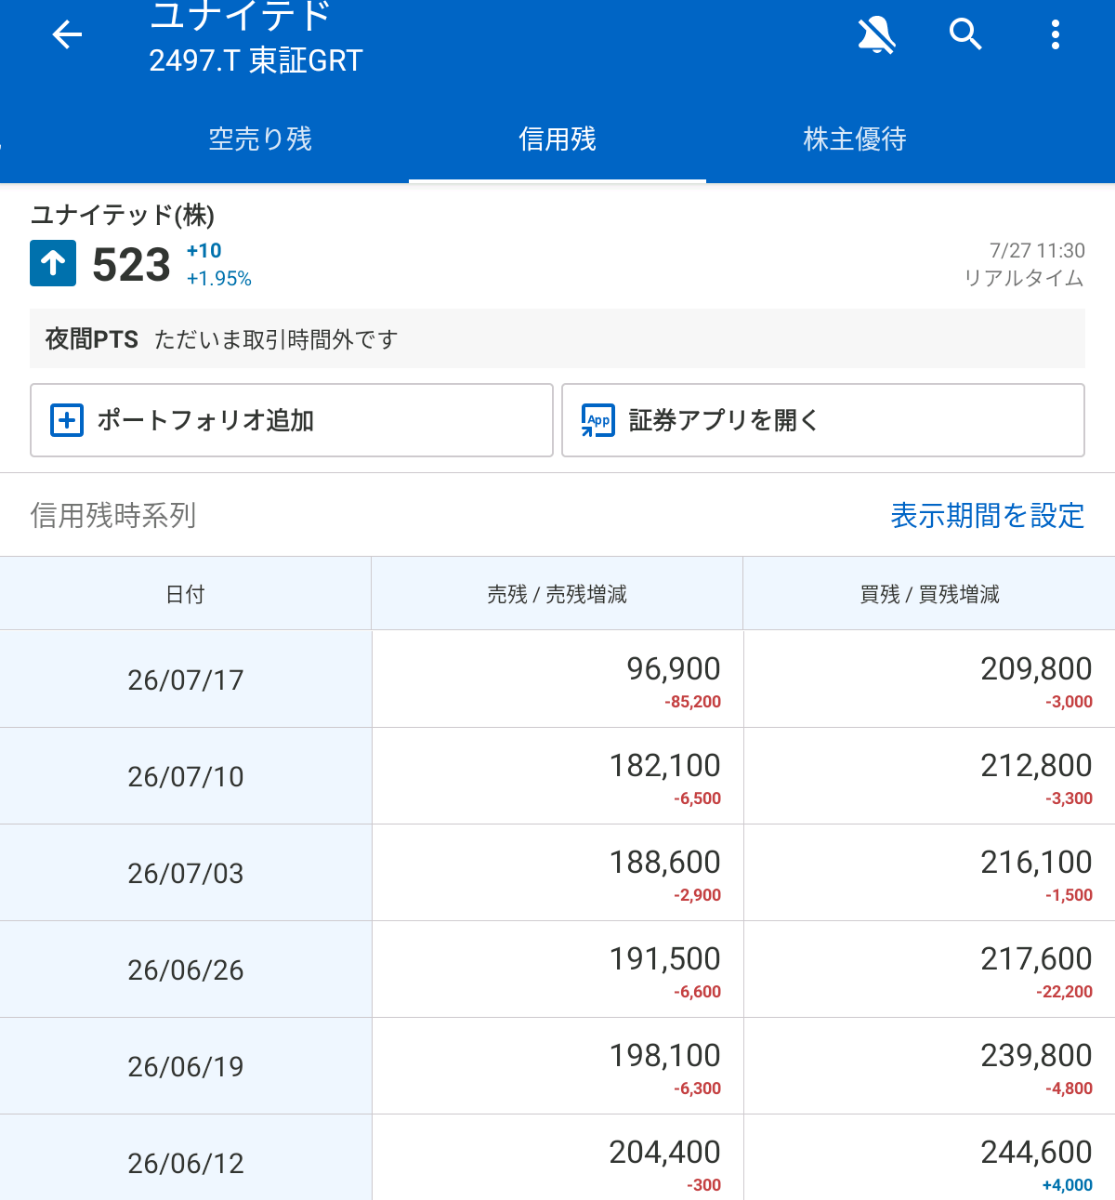The height and width of the screenshot is (1200, 1115).
Task: Open the 表示期間を設定 link
Action: [x=987, y=516]
